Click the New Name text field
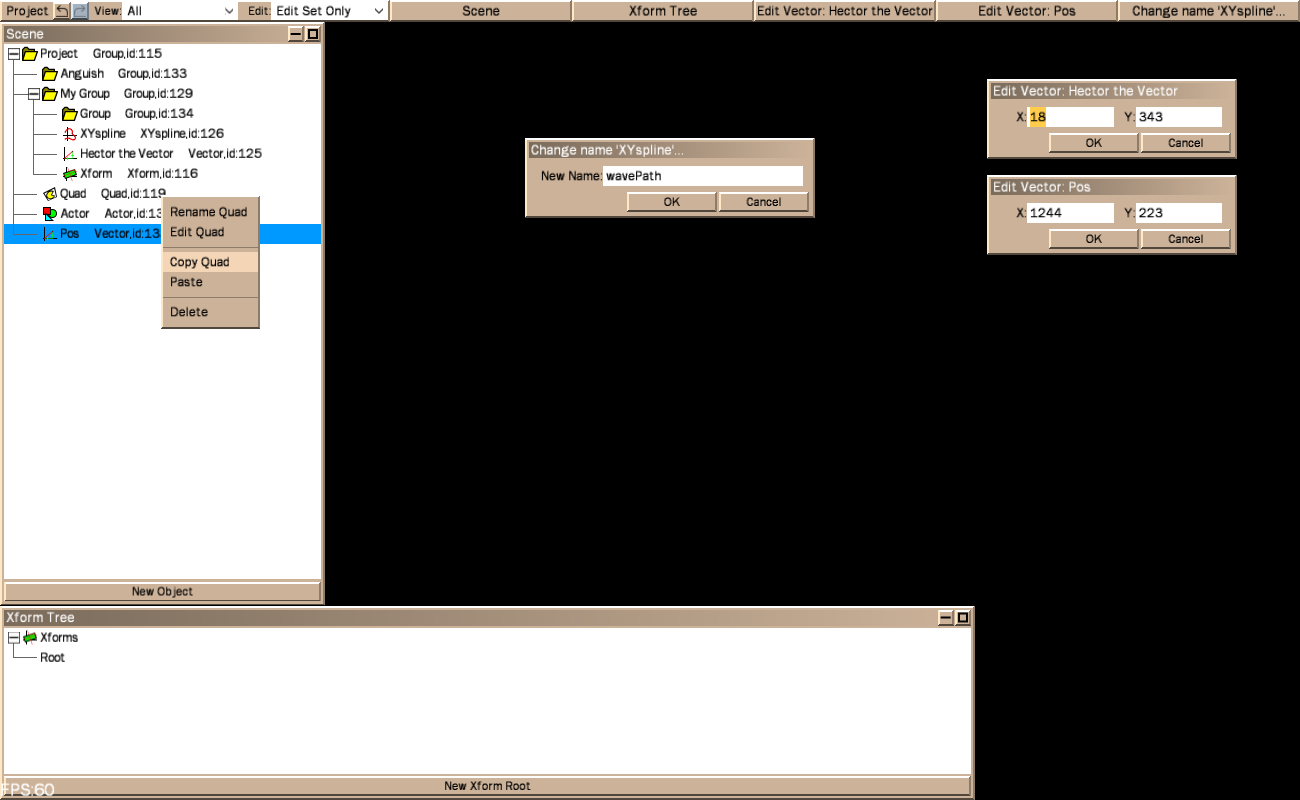Screen dimensions: 1300x800 [x=702, y=176]
